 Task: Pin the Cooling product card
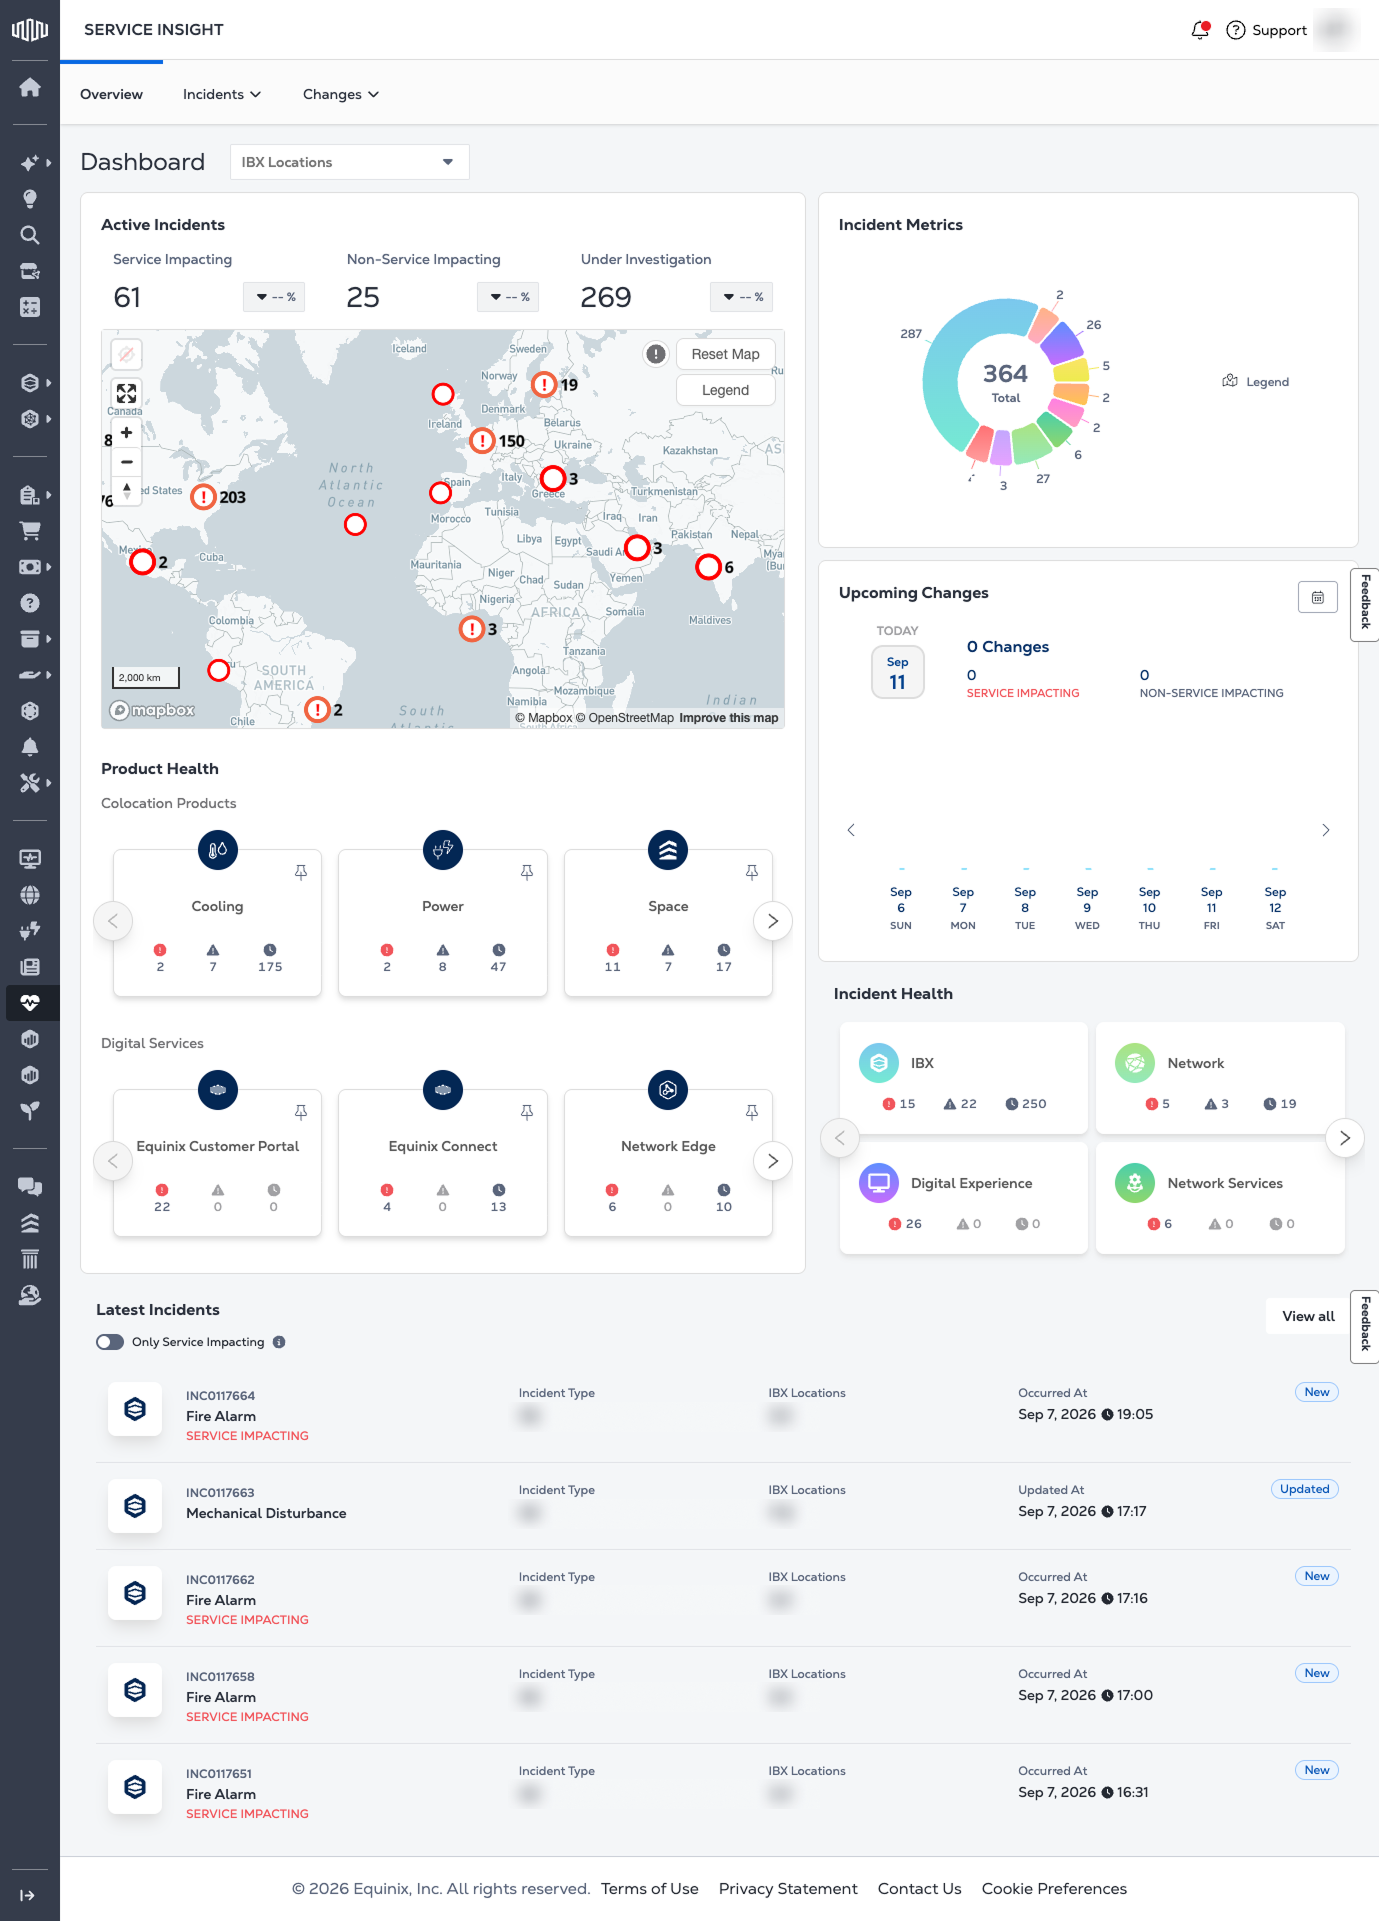click(301, 872)
